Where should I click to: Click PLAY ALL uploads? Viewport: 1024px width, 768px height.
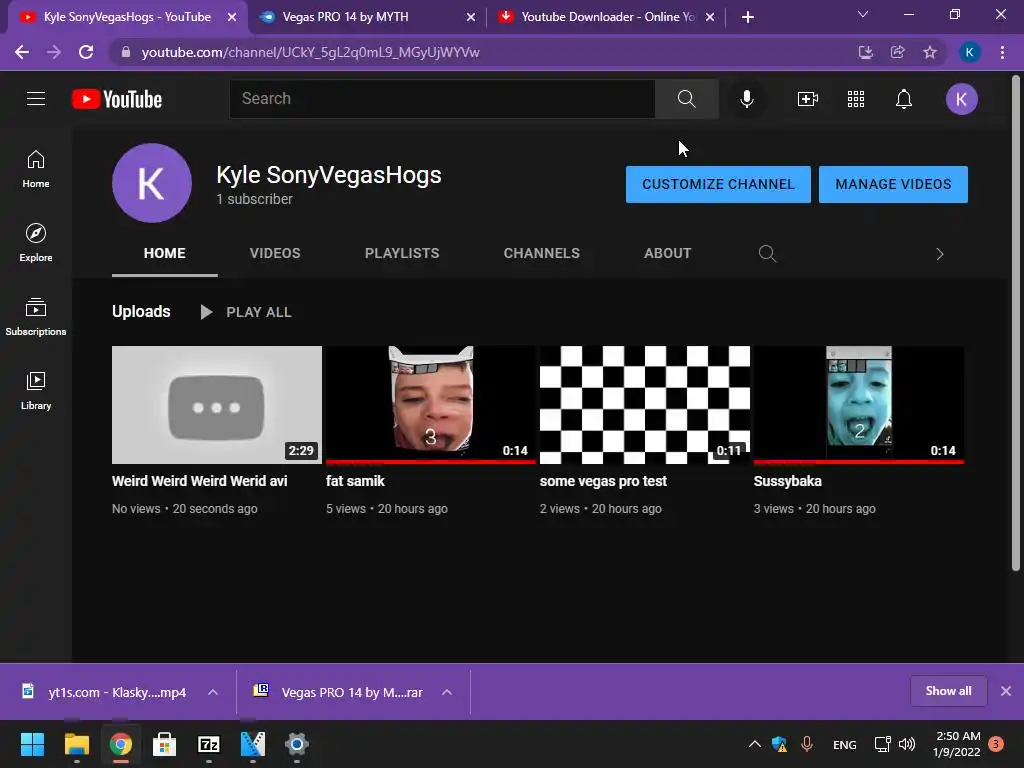point(246,312)
